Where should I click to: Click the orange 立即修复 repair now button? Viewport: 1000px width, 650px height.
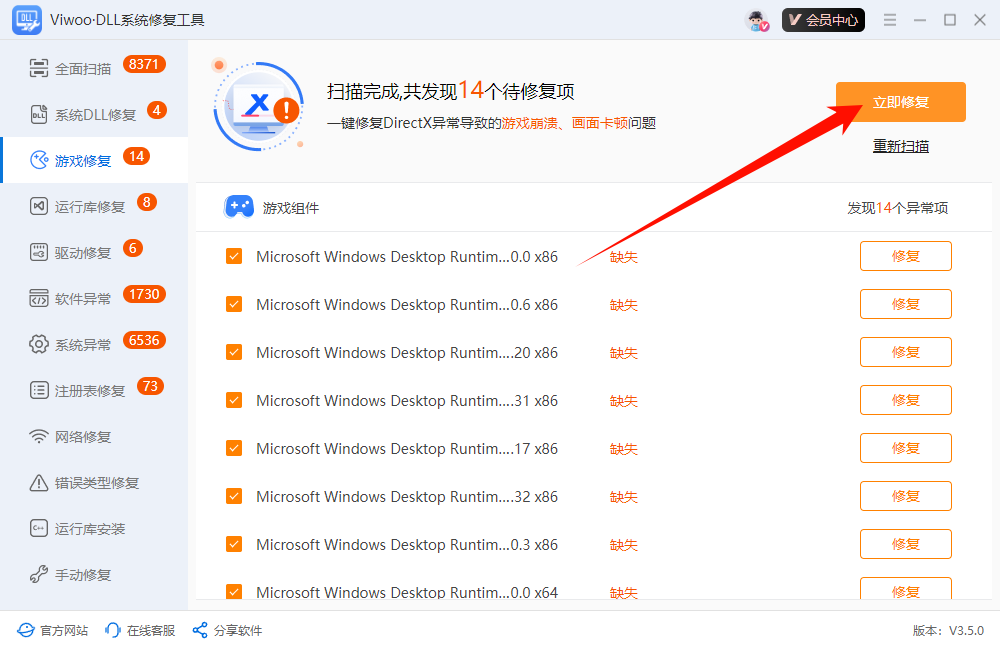click(900, 102)
